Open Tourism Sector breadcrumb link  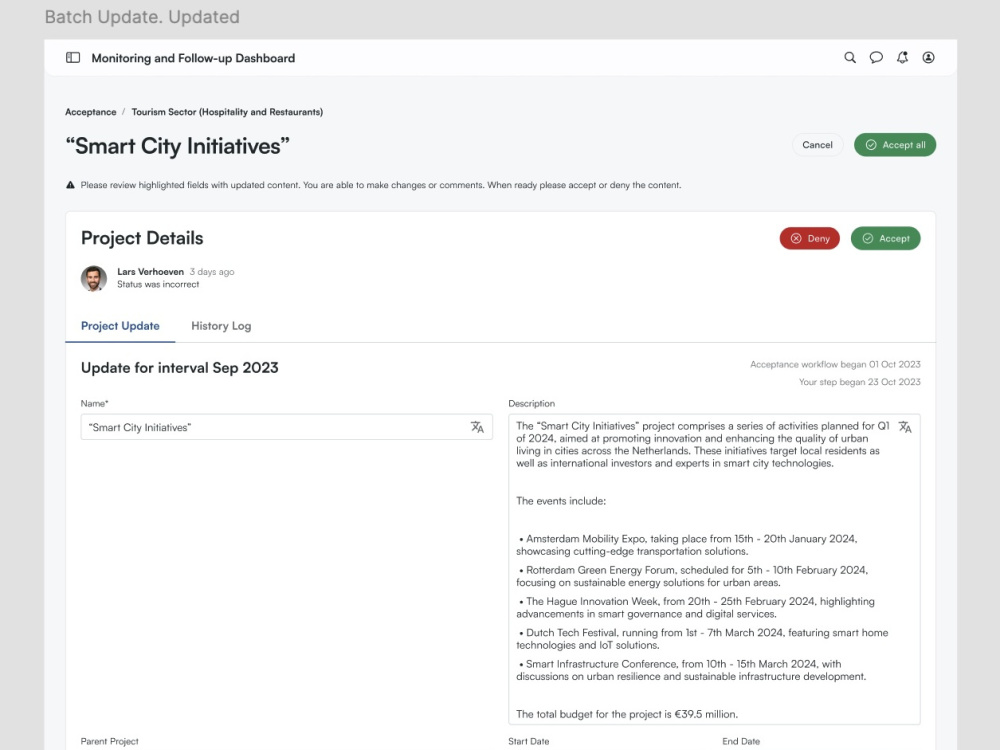pos(227,112)
